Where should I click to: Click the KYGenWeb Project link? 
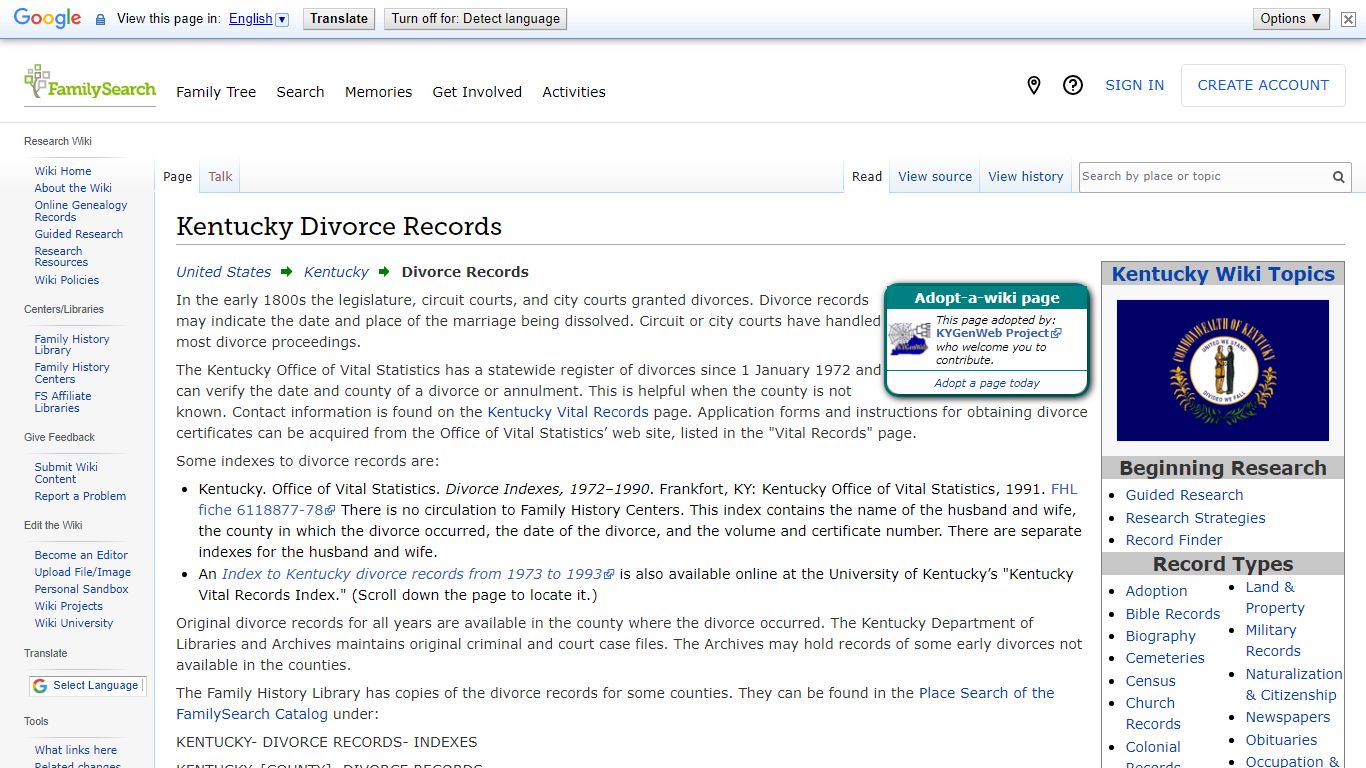point(998,333)
